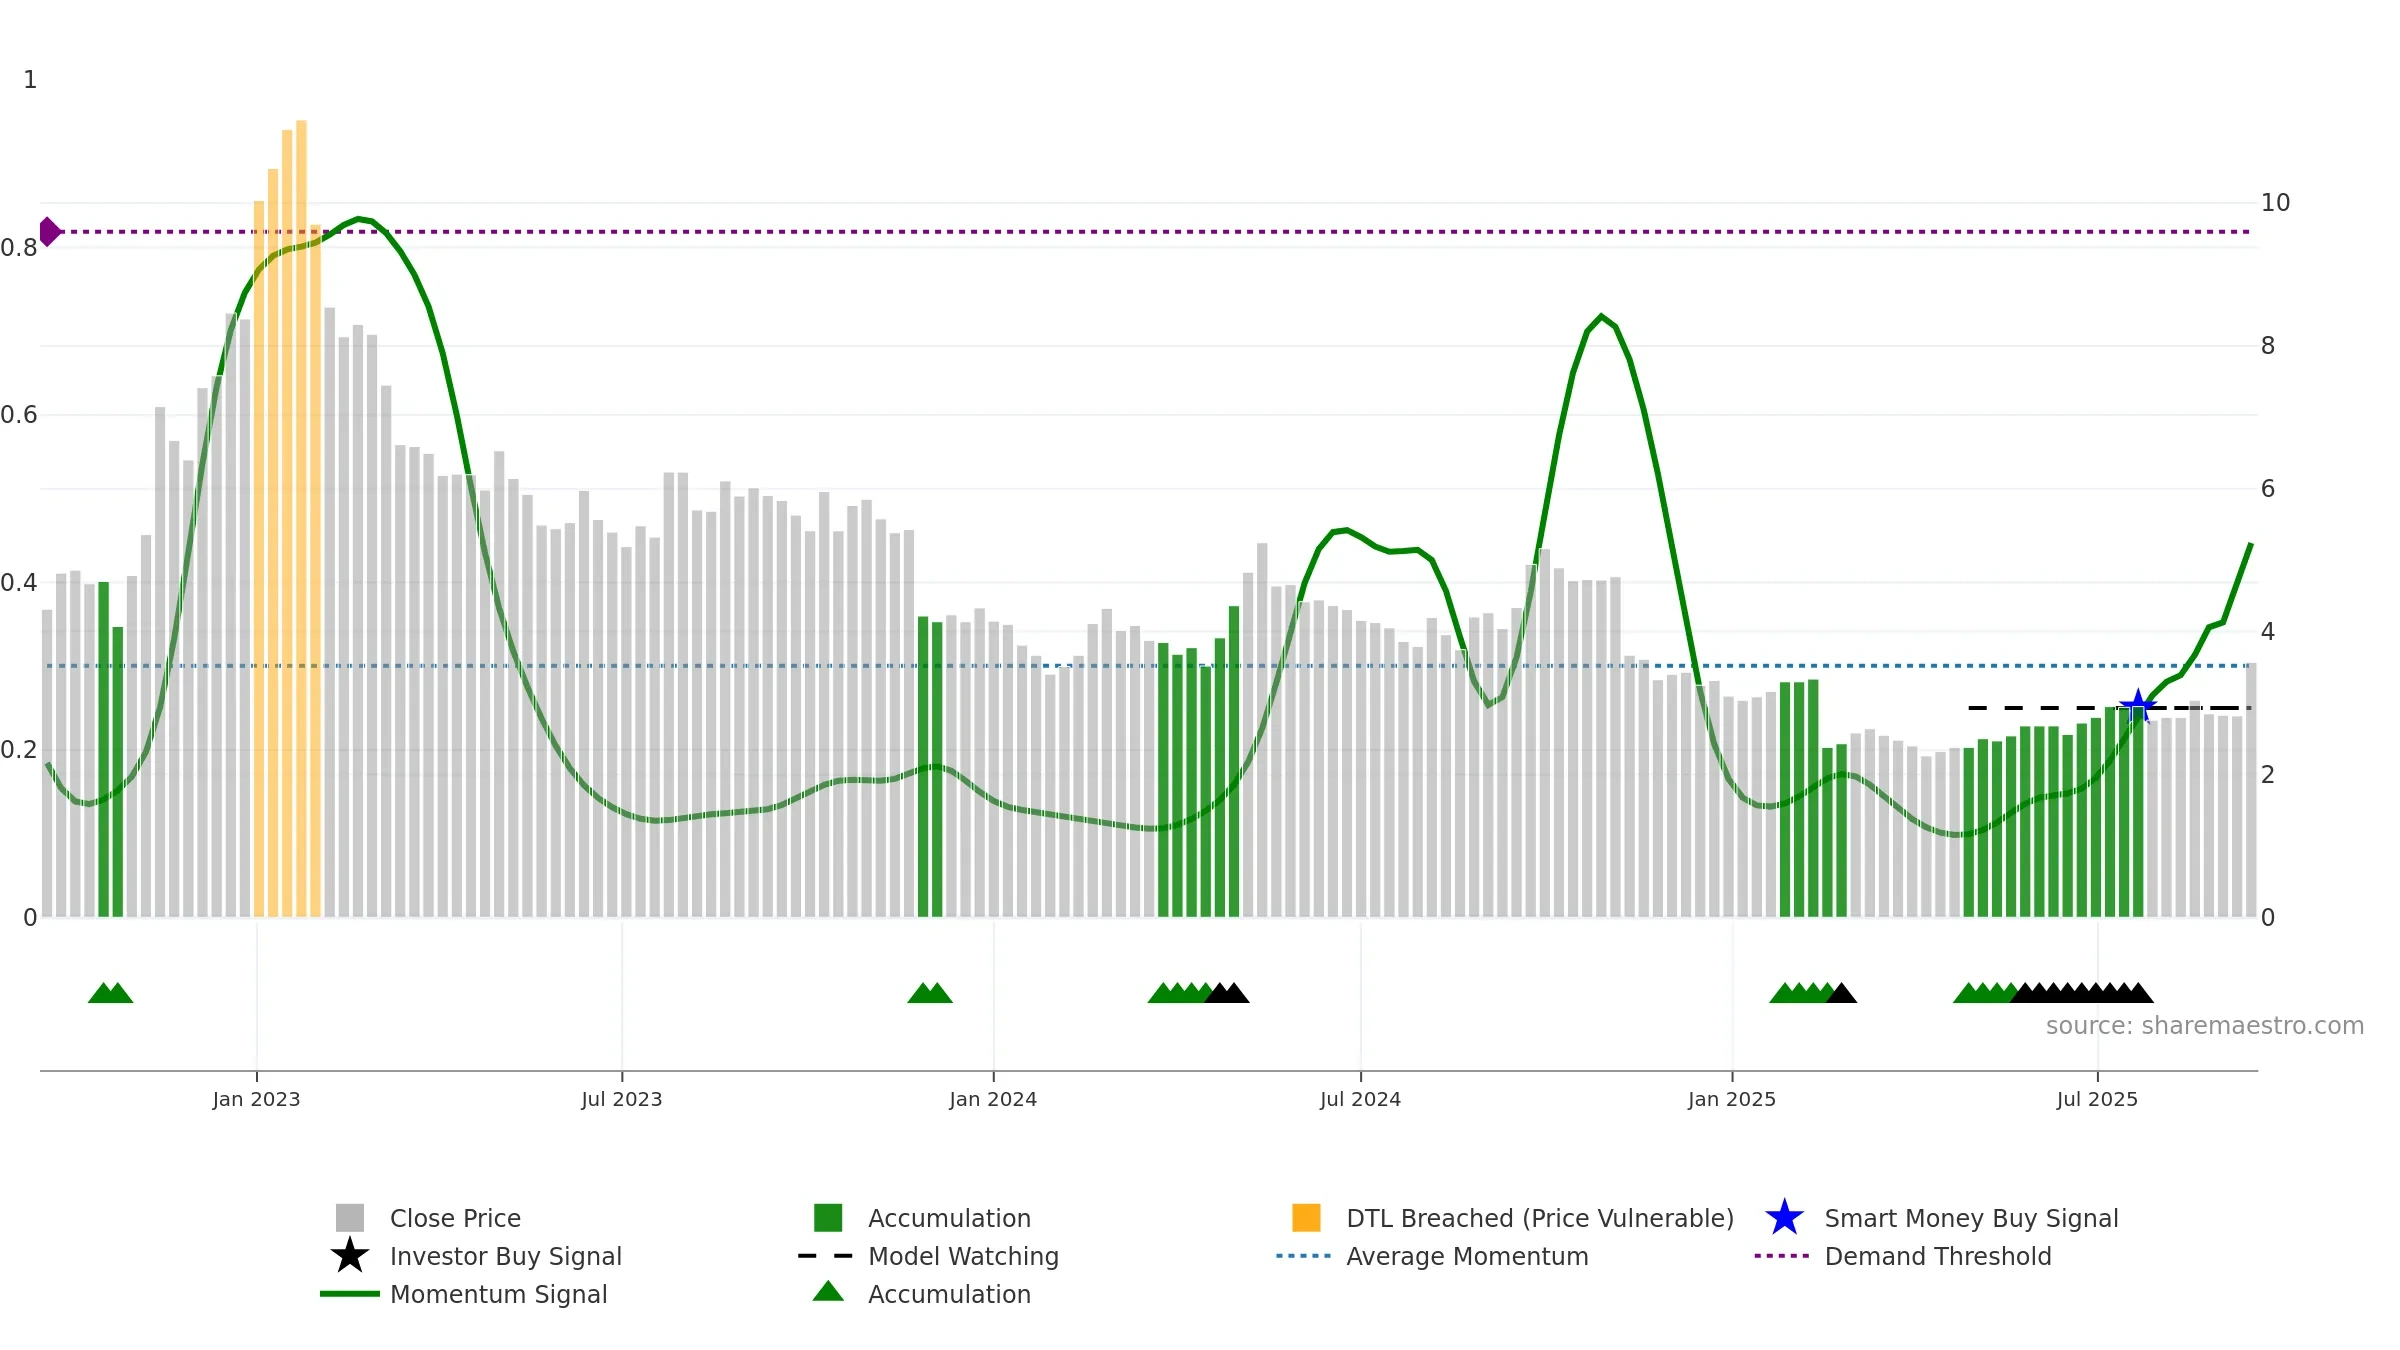The image size is (2400, 1350).
Task: Select the orange DTL Breached legend swatch
Action: 1306,1218
